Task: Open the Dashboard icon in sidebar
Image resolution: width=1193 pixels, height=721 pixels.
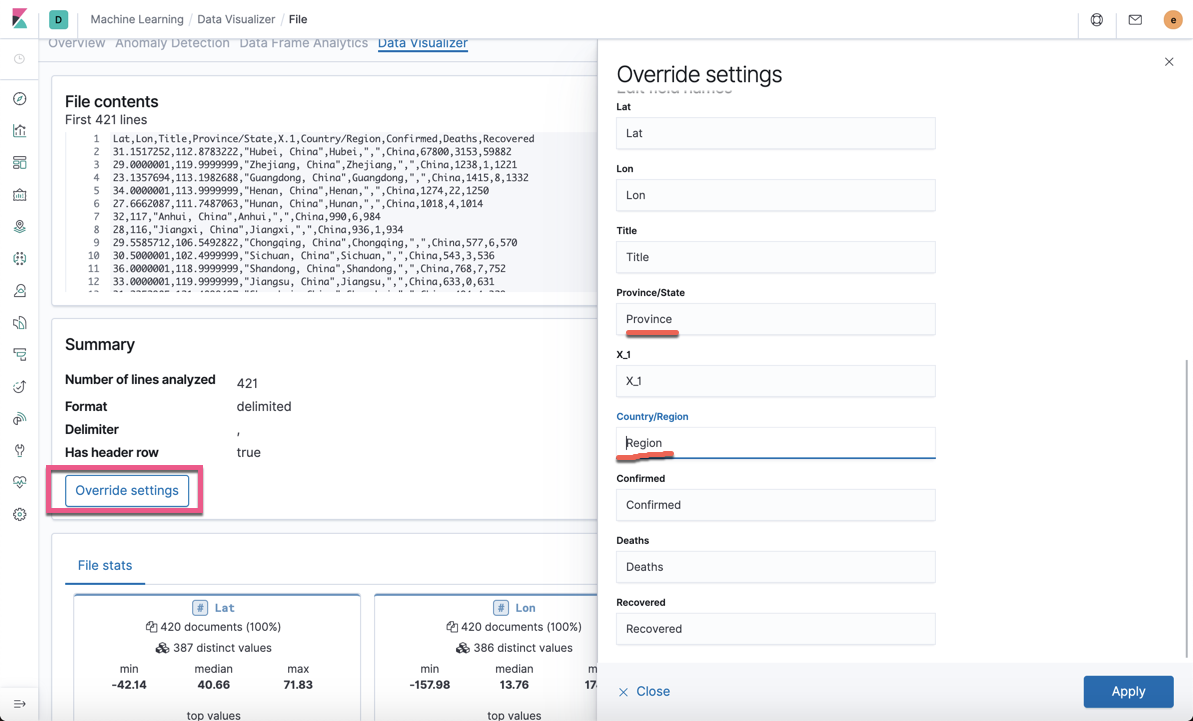Action: pos(21,163)
